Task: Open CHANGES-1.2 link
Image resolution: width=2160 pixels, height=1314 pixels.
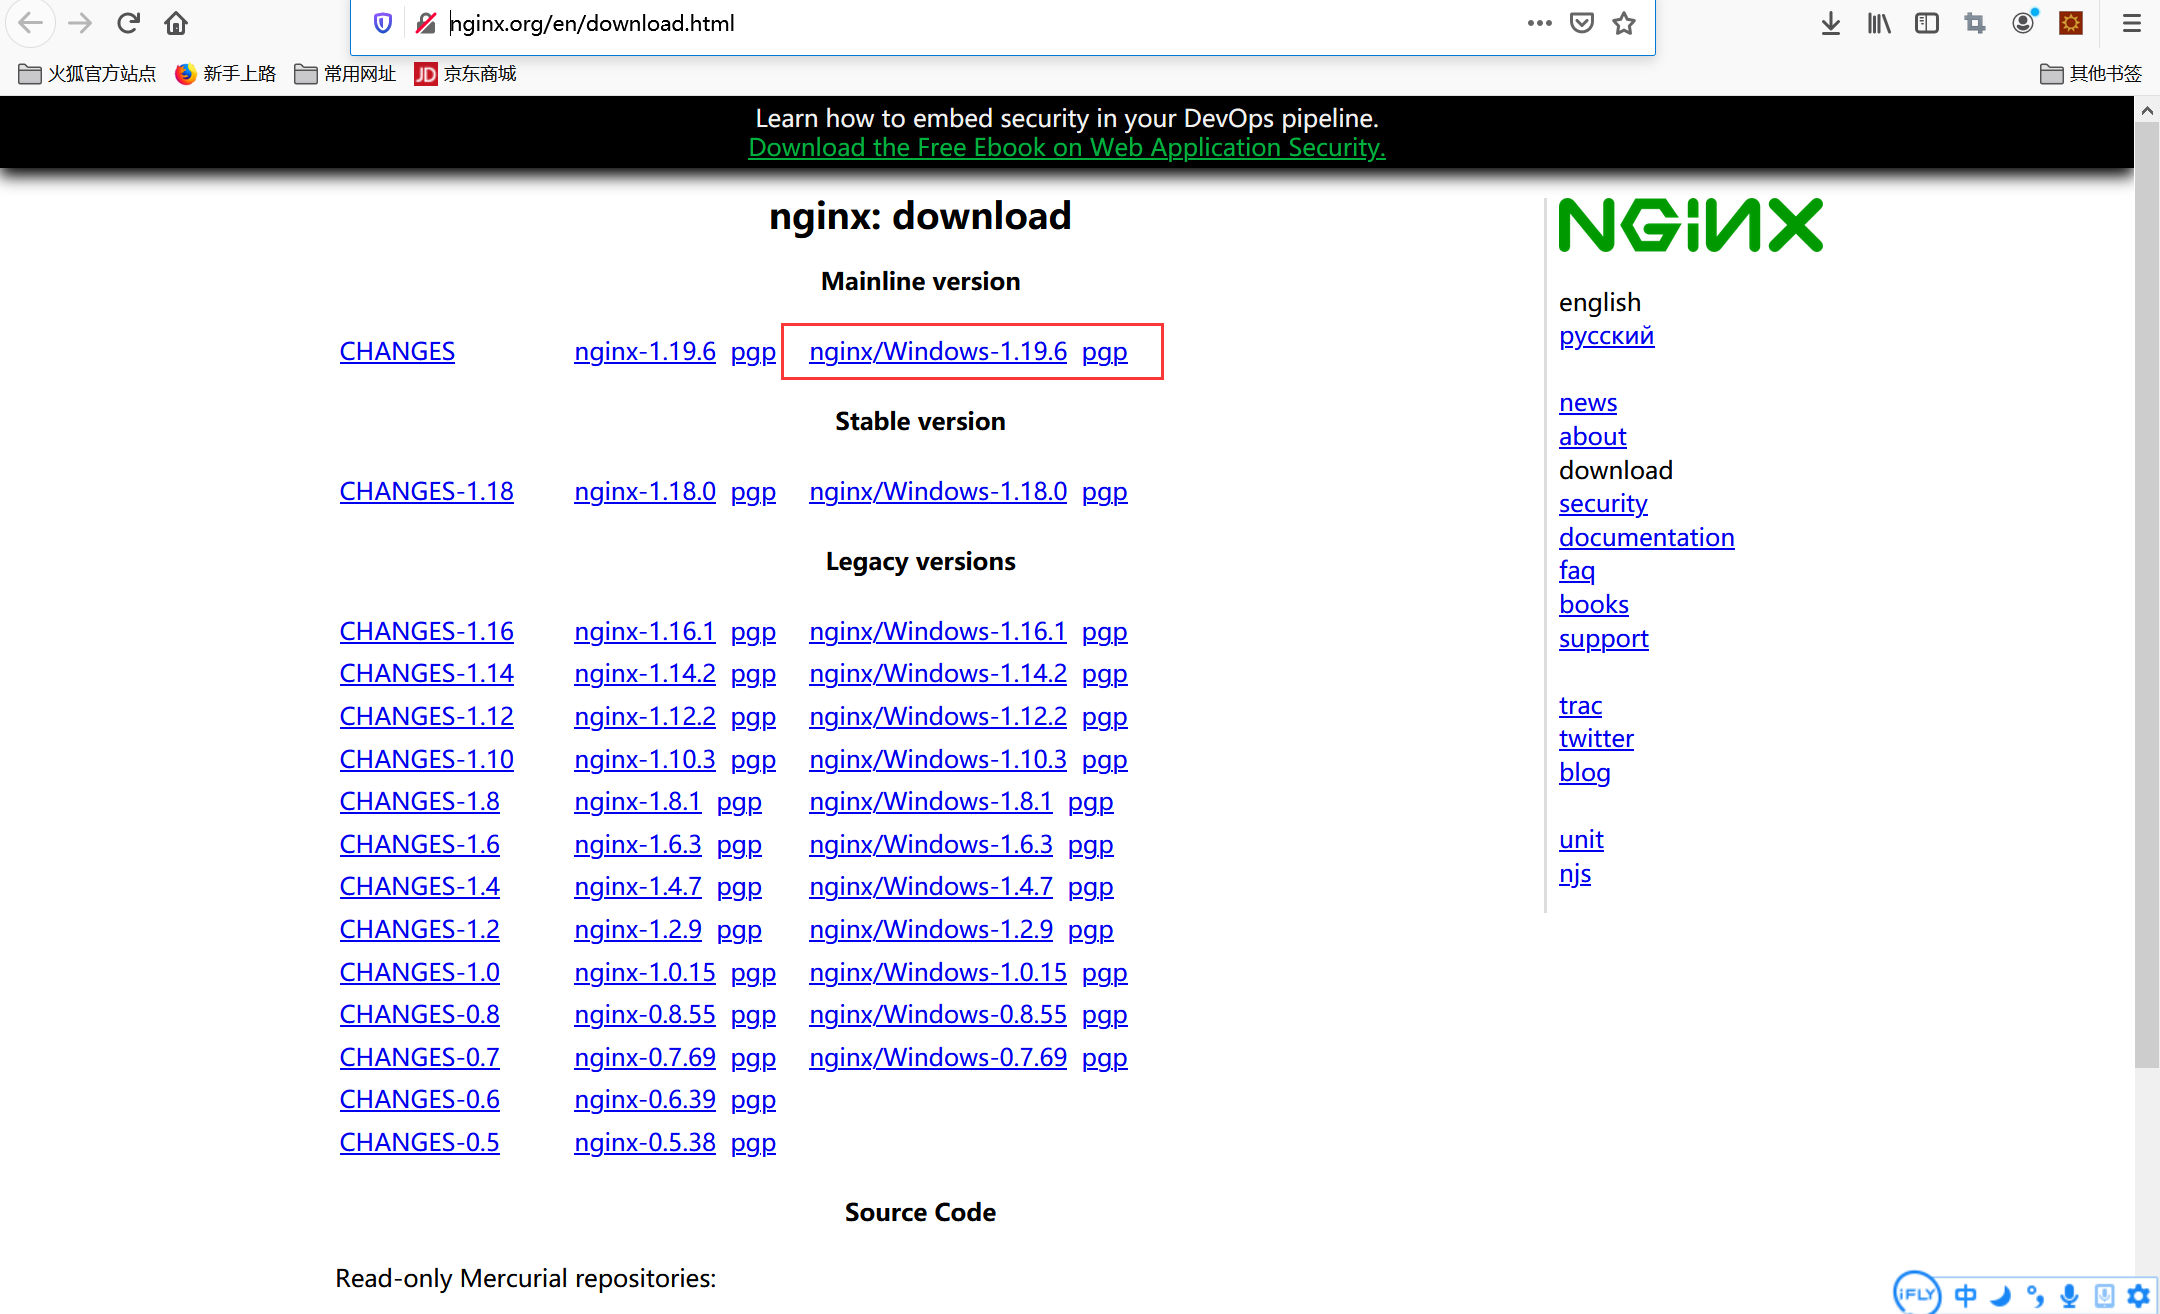Action: coord(419,930)
